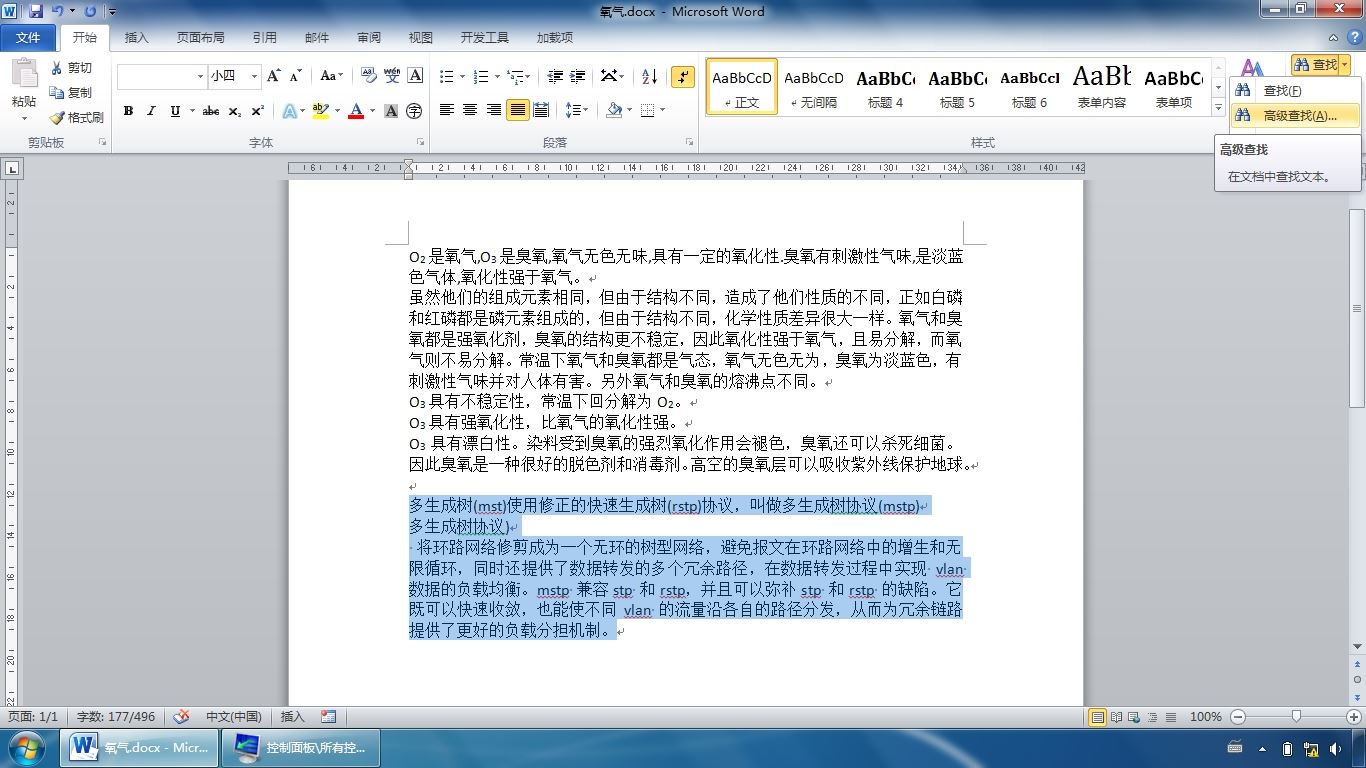The width and height of the screenshot is (1366, 768).
Task: Click the spelling check icon in status bar
Action: pos(181,716)
